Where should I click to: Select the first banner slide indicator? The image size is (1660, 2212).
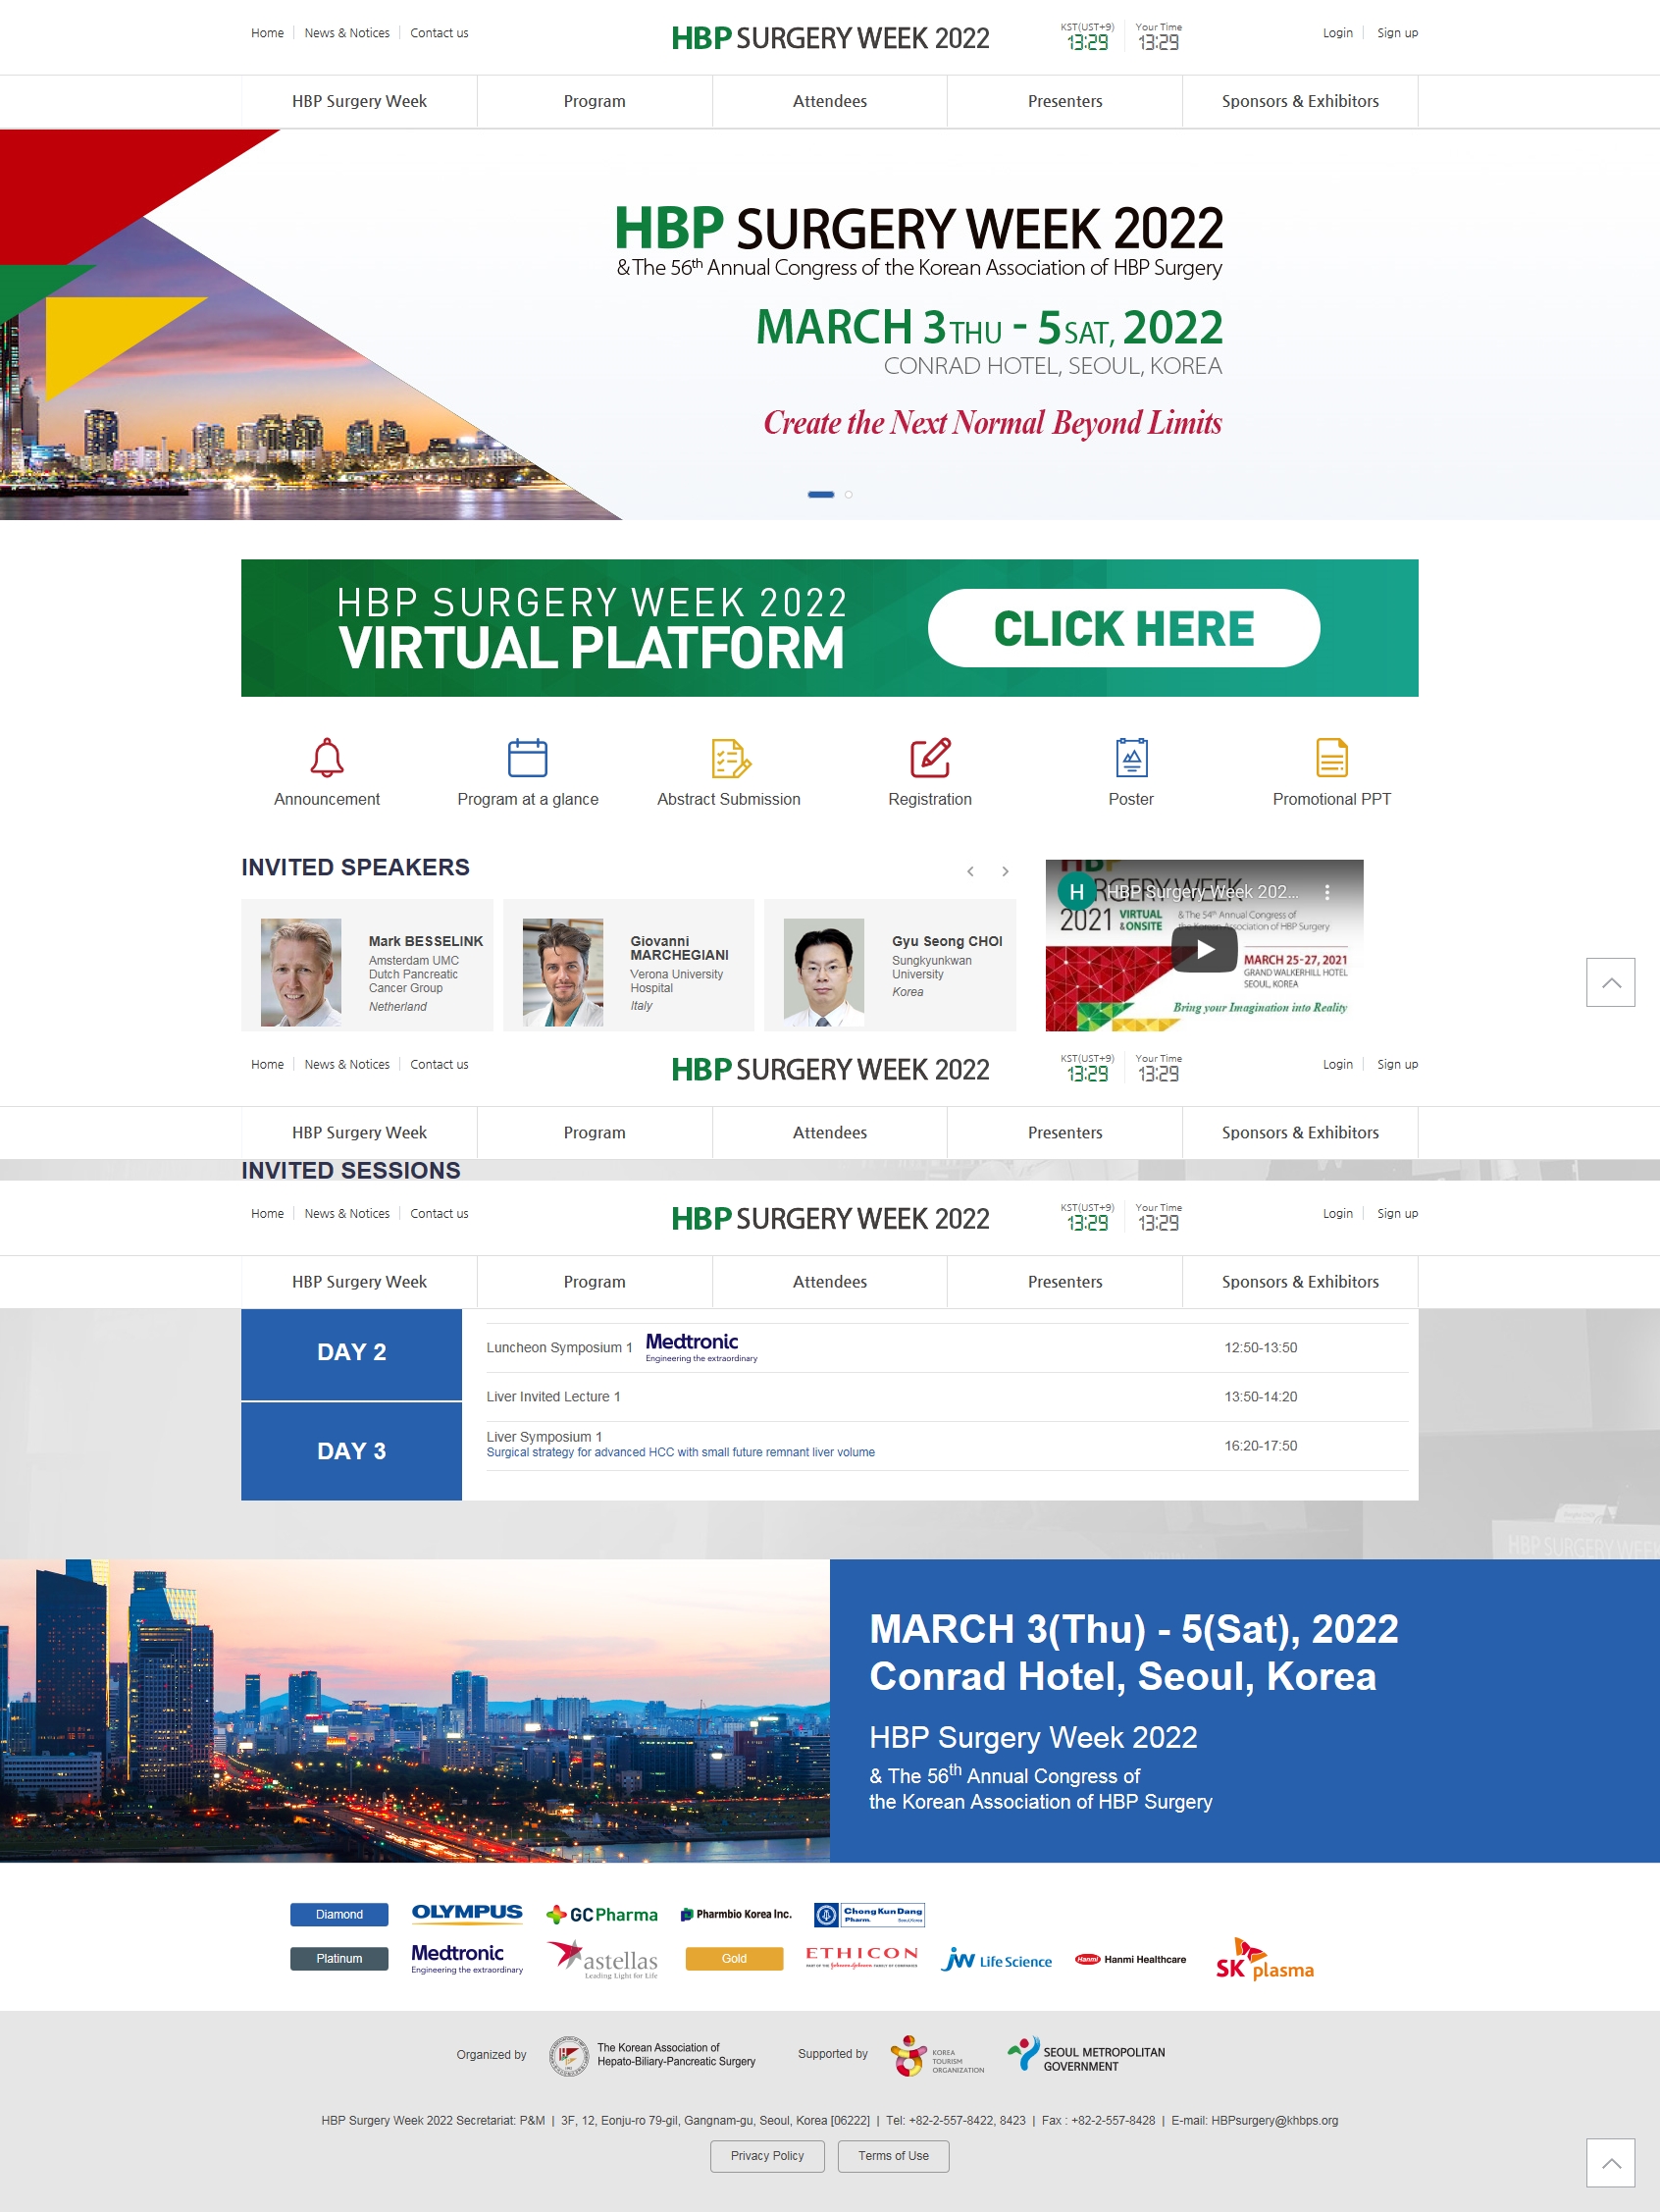pos(820,495)
